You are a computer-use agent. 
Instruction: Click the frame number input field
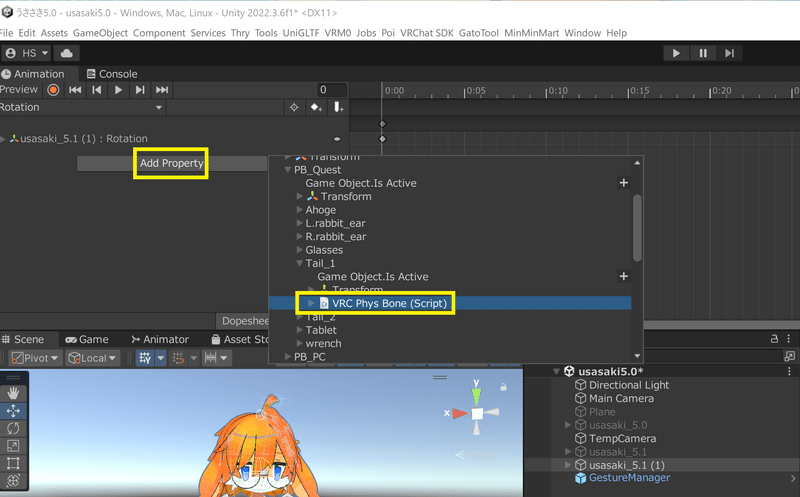[x=332, y=90]
